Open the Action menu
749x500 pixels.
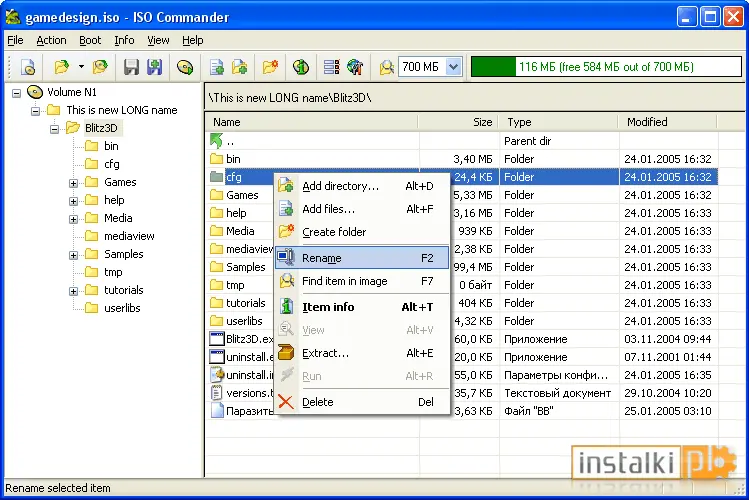(51, 40)
